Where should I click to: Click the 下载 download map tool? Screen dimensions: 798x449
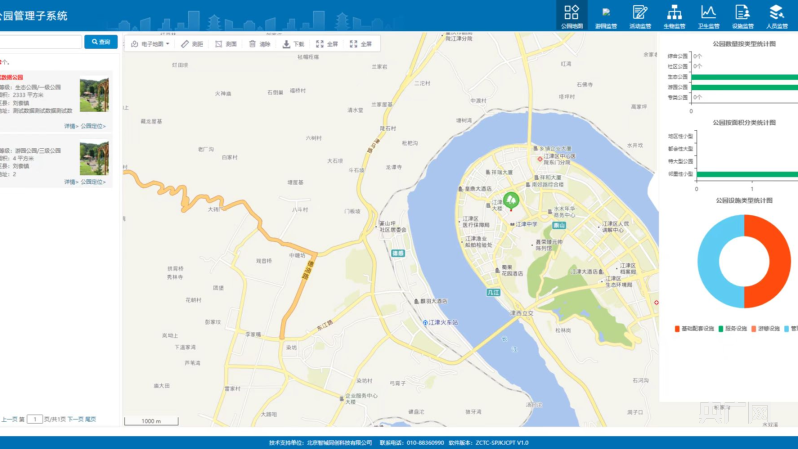click(293, 44)
